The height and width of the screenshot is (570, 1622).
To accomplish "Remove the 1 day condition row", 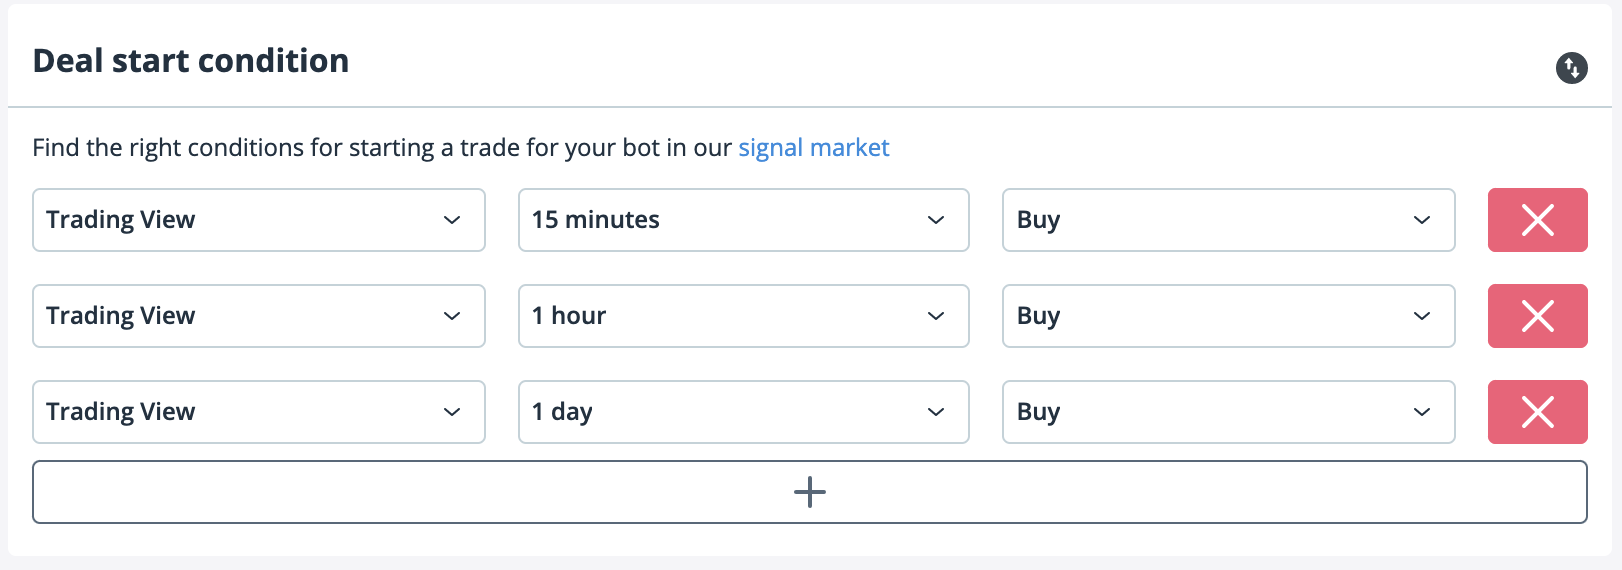I will 1537,412.
